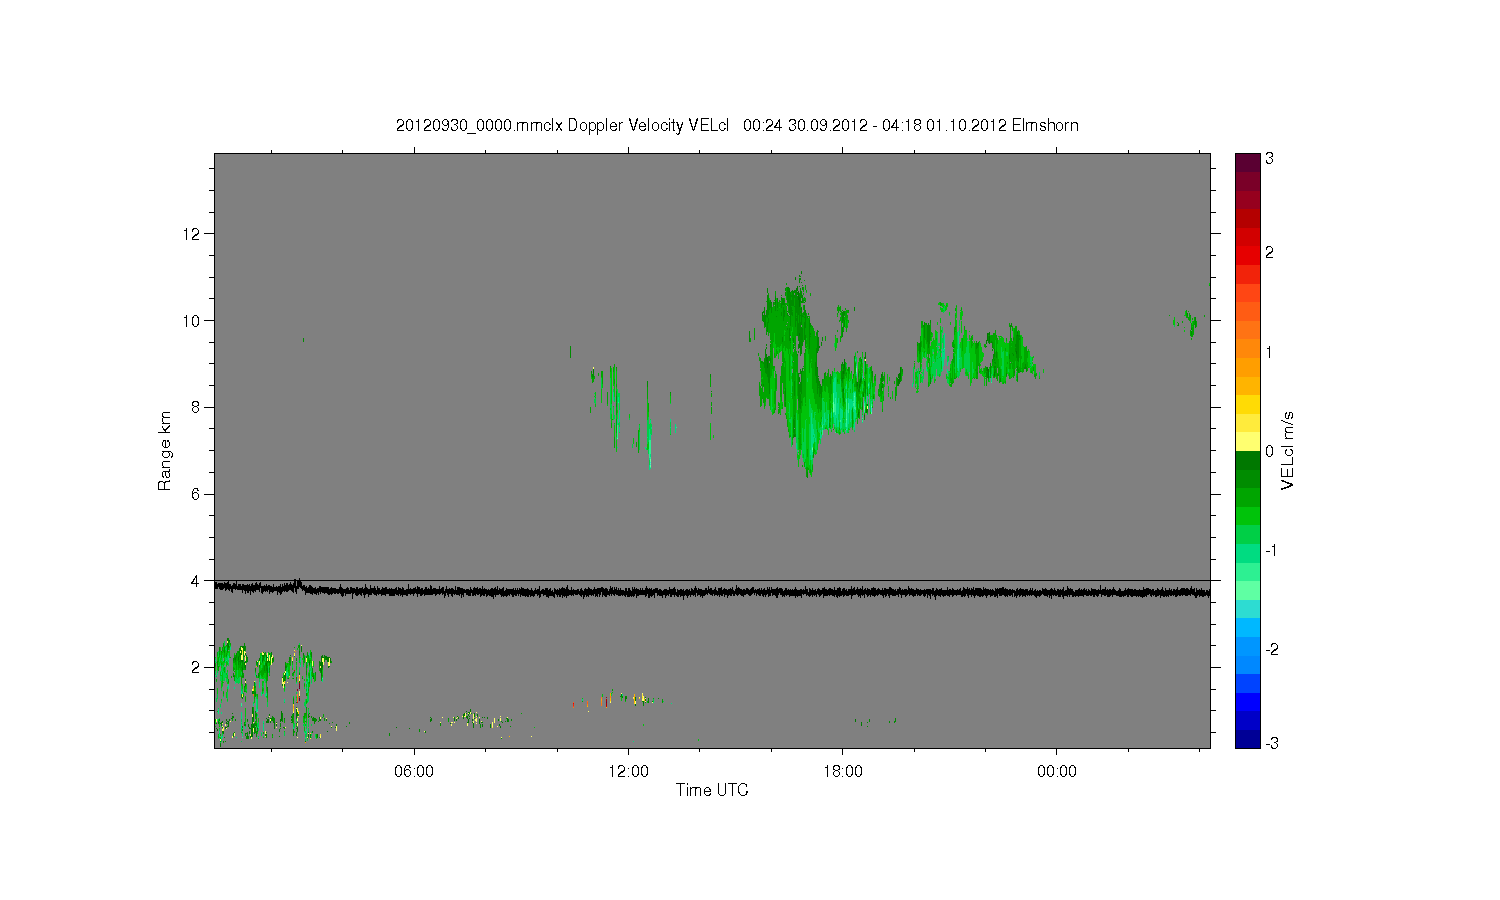
Task: Click the 'Time UTC' x-axis label
Action: click(x=712, y=790)
